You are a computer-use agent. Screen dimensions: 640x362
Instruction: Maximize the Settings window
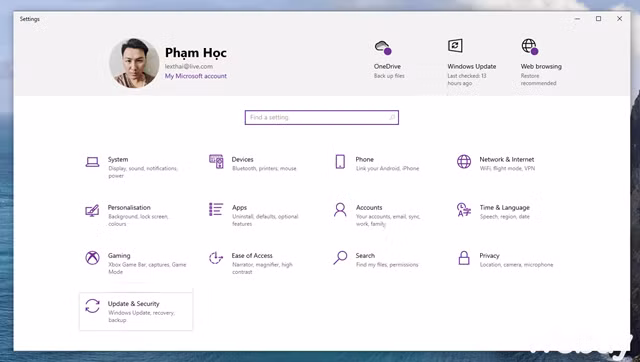tap(598, 18)
